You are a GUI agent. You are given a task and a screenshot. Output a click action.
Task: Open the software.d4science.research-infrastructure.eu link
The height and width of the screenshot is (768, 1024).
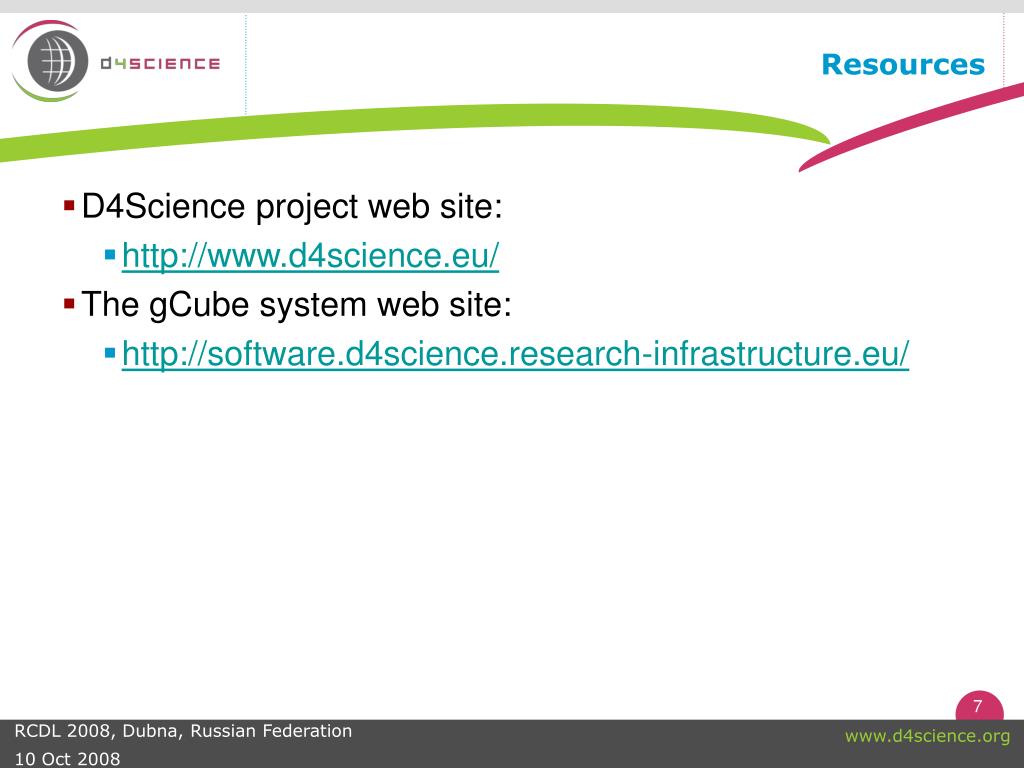tap(515, 353)
